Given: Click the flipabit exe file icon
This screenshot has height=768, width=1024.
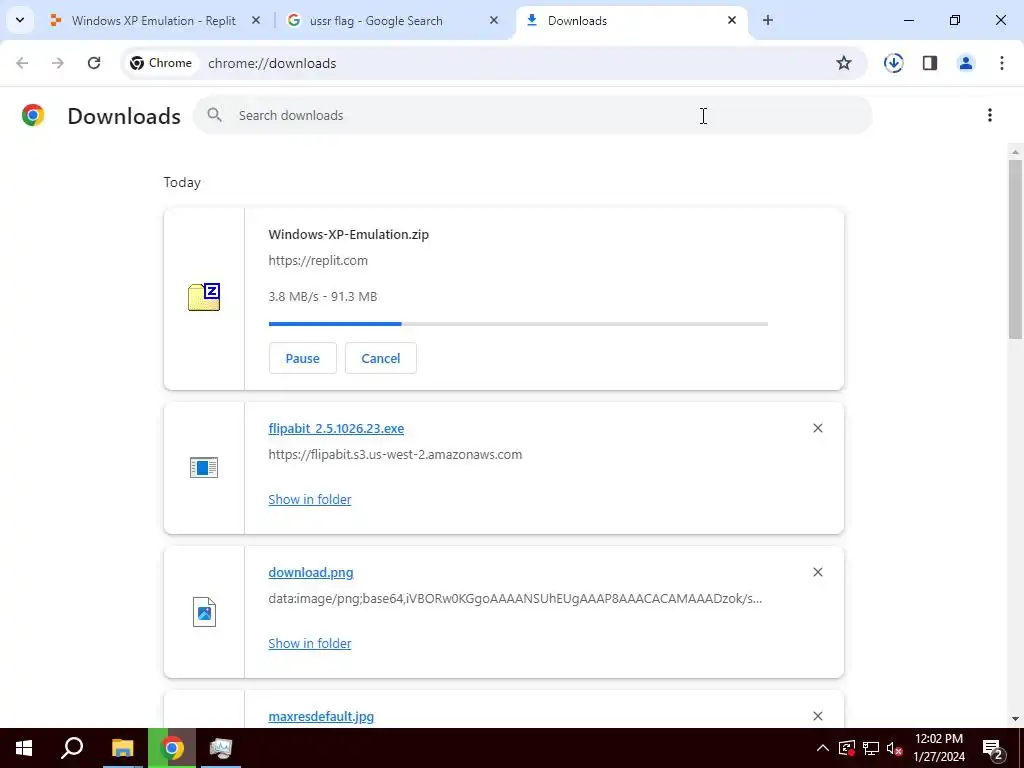Looking at the screenshot, I should click(204, 468).
